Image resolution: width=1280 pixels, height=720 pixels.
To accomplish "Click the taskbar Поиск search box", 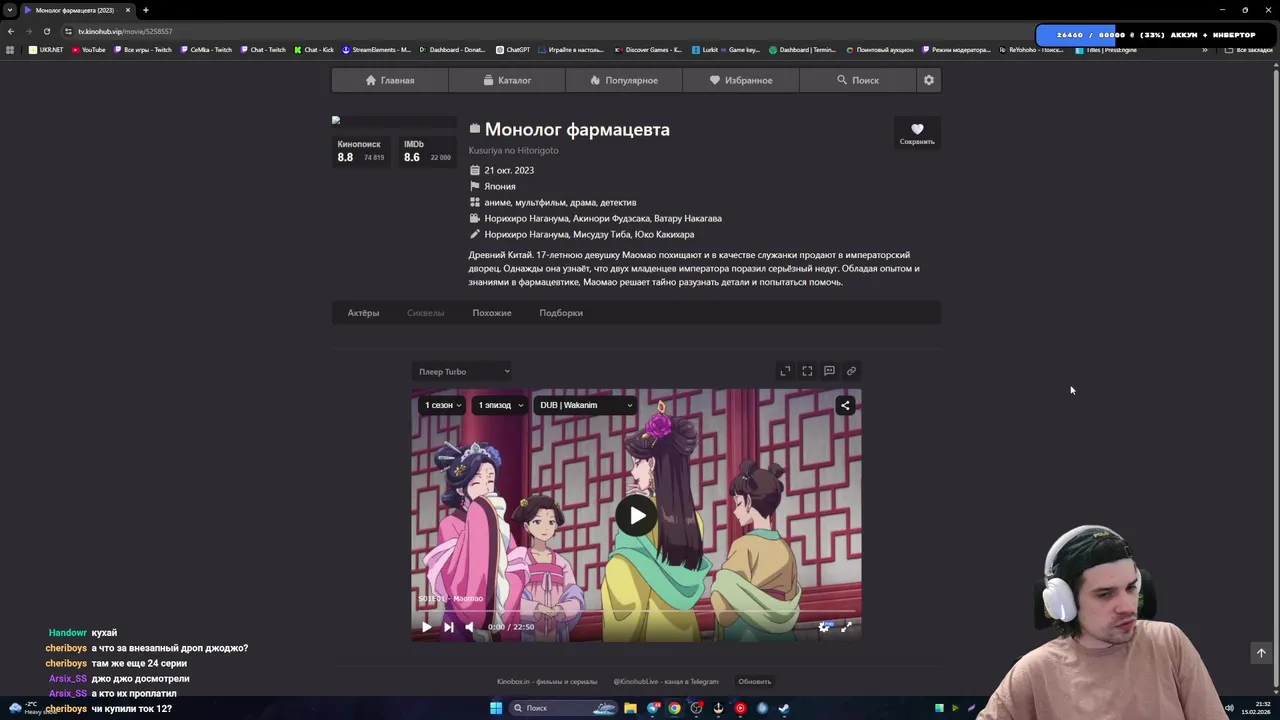I will [563, 708].
